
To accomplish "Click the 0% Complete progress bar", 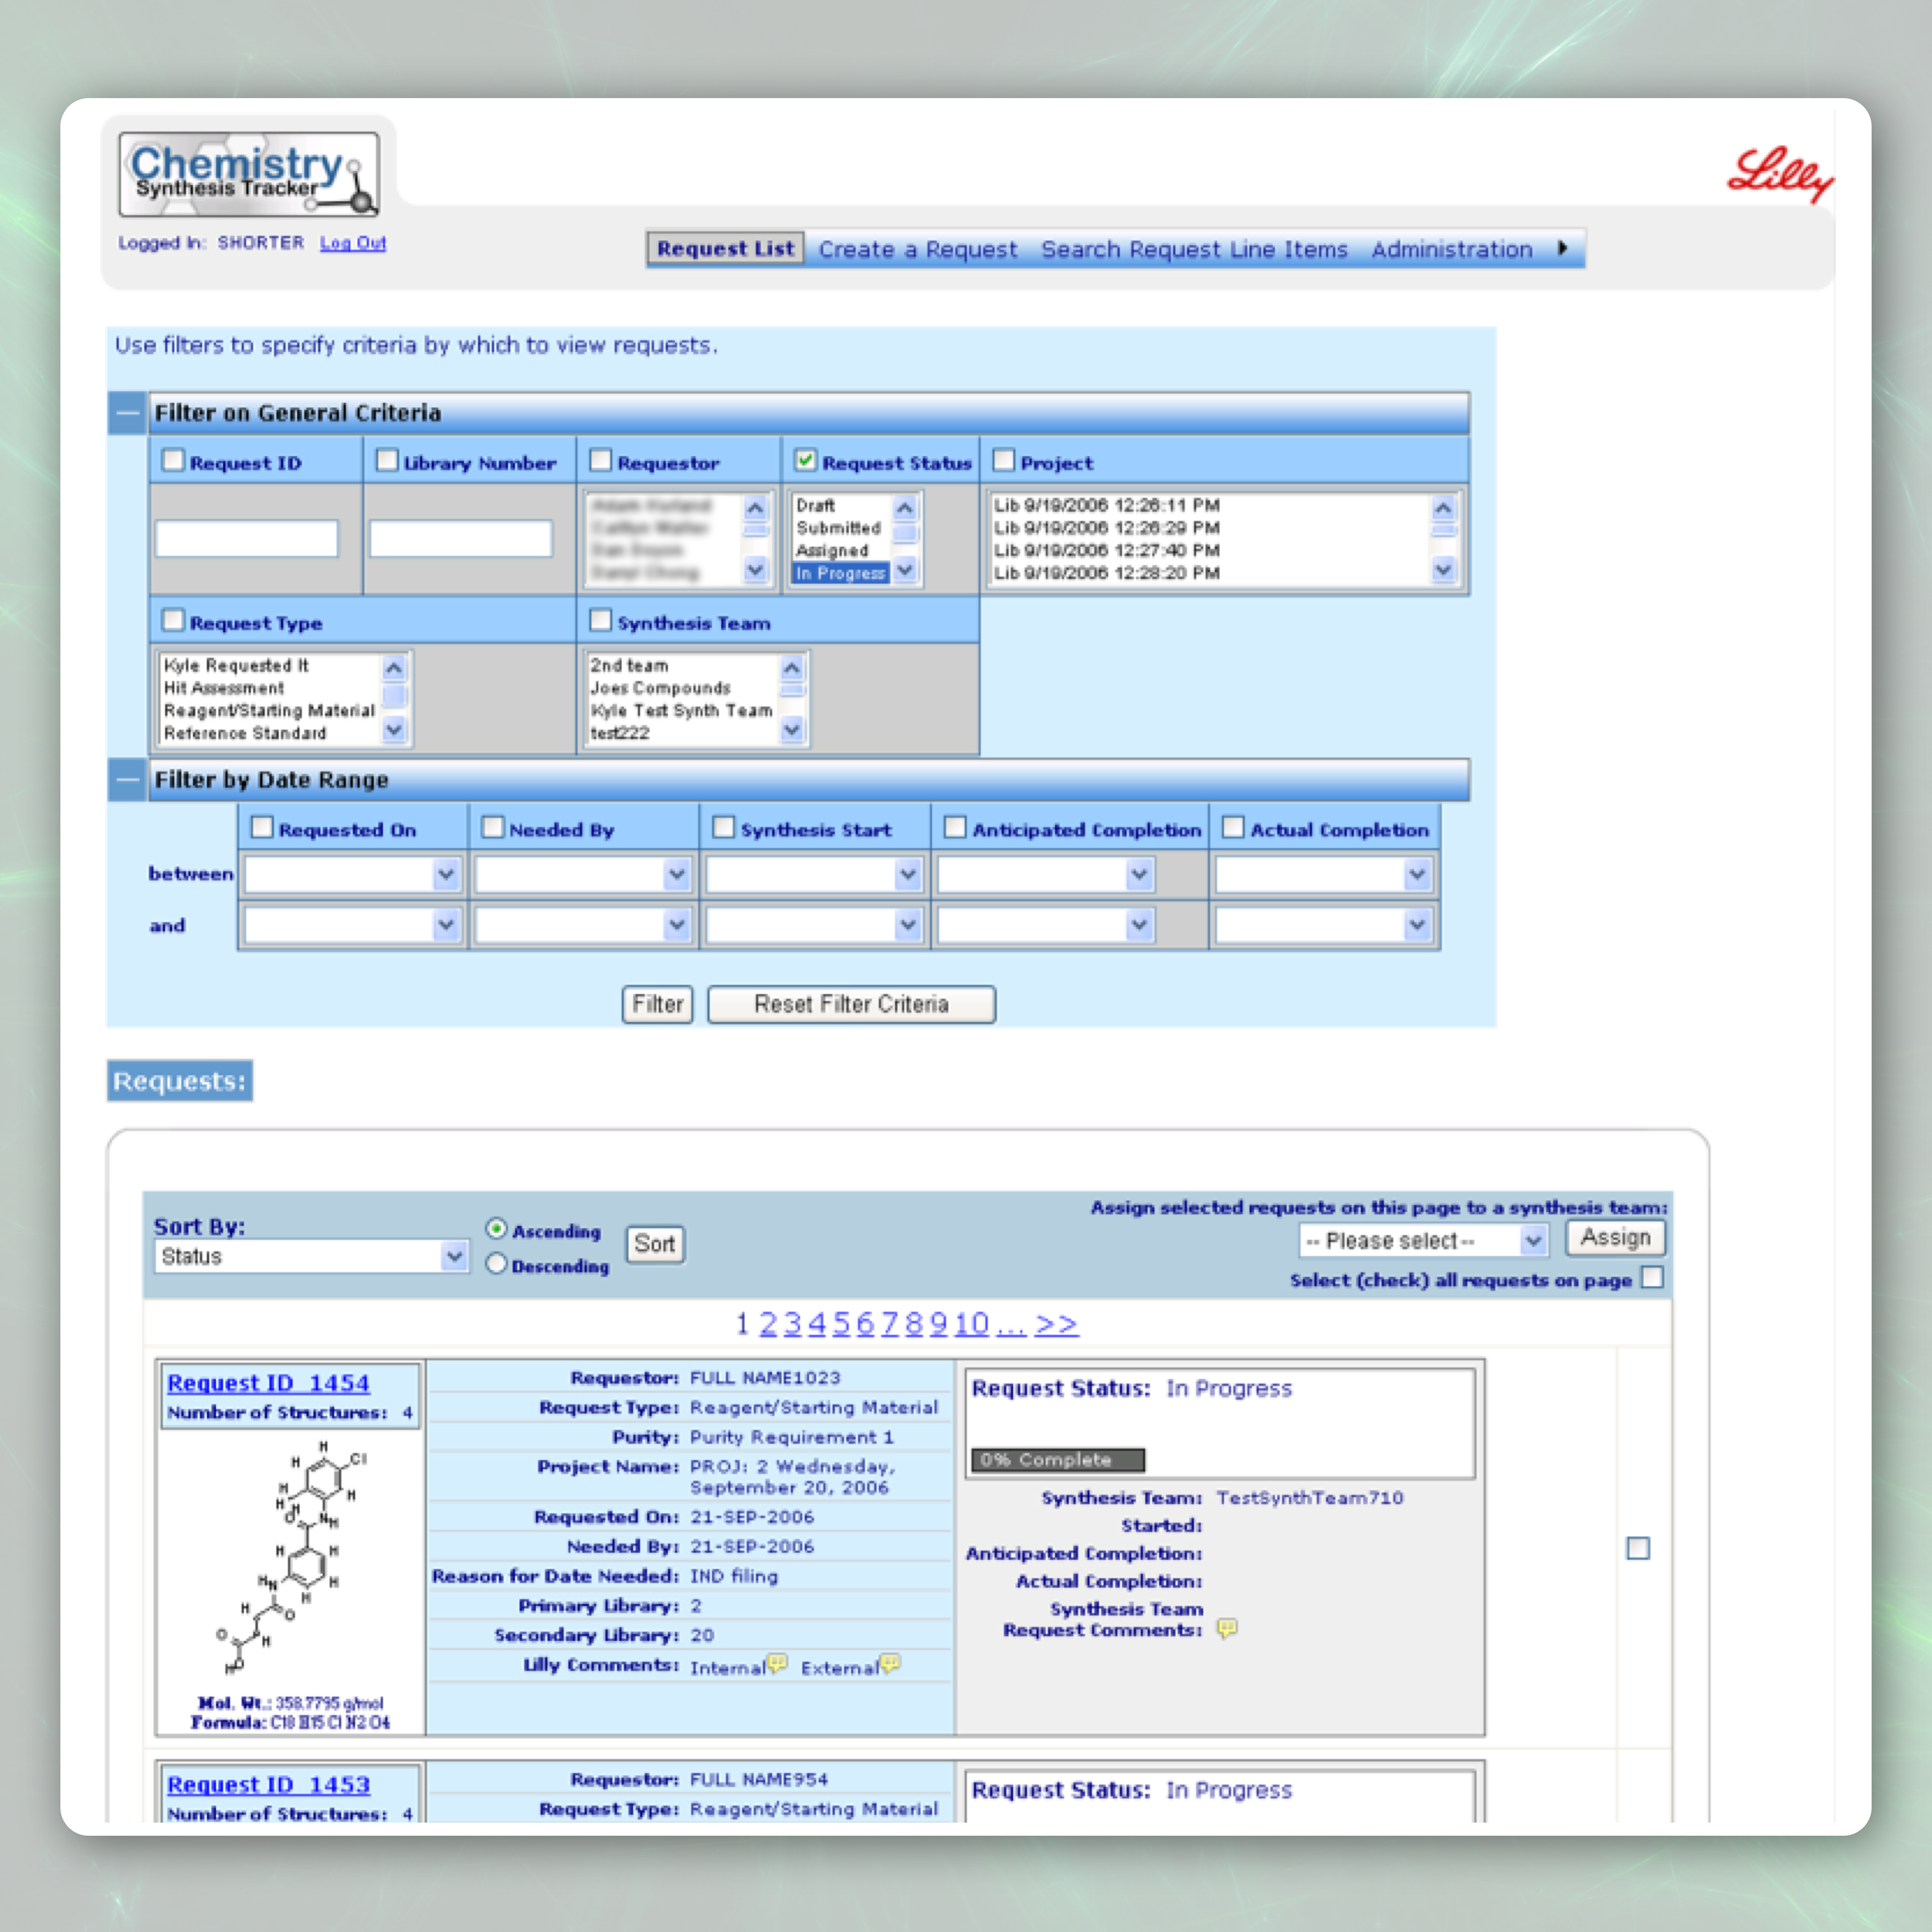I will point(1057,1460).
